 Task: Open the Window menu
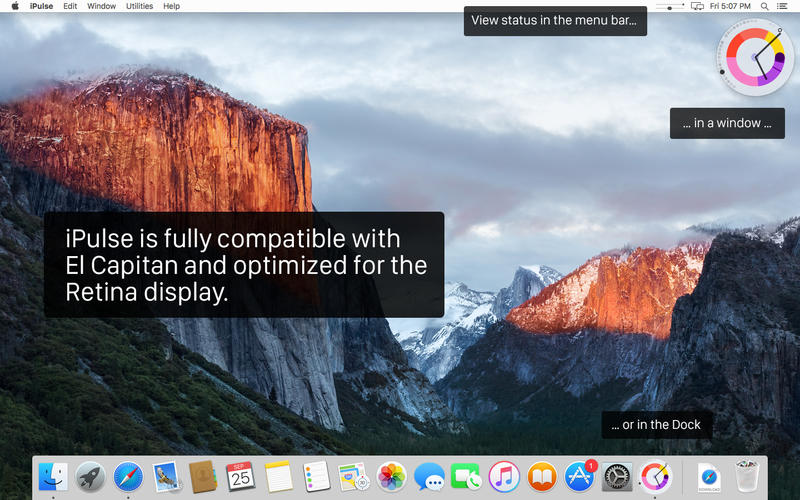[101, 6]
